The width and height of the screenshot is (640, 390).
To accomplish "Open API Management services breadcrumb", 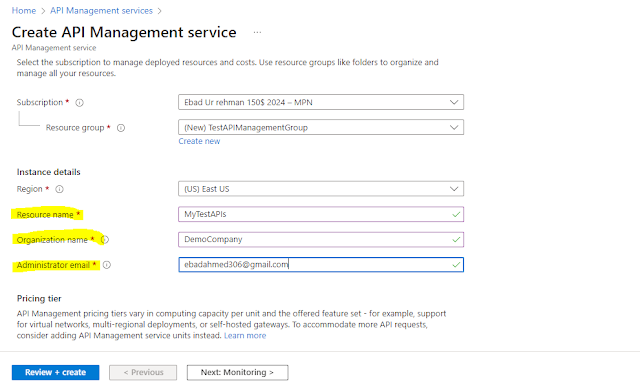I will coord(101,11).
